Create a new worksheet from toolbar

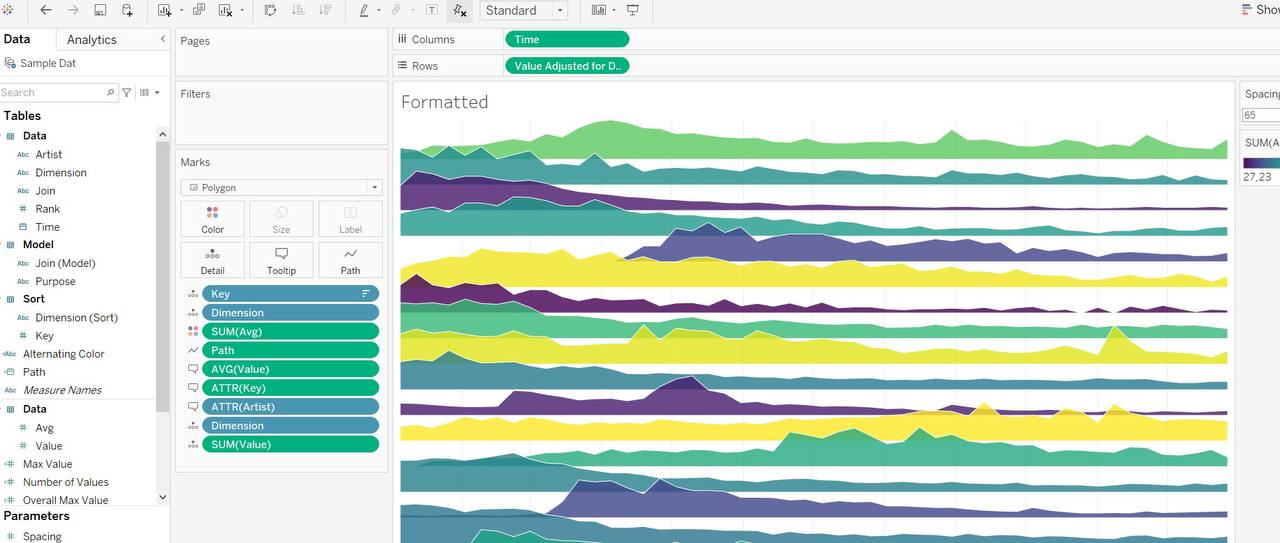click(165, 10)
